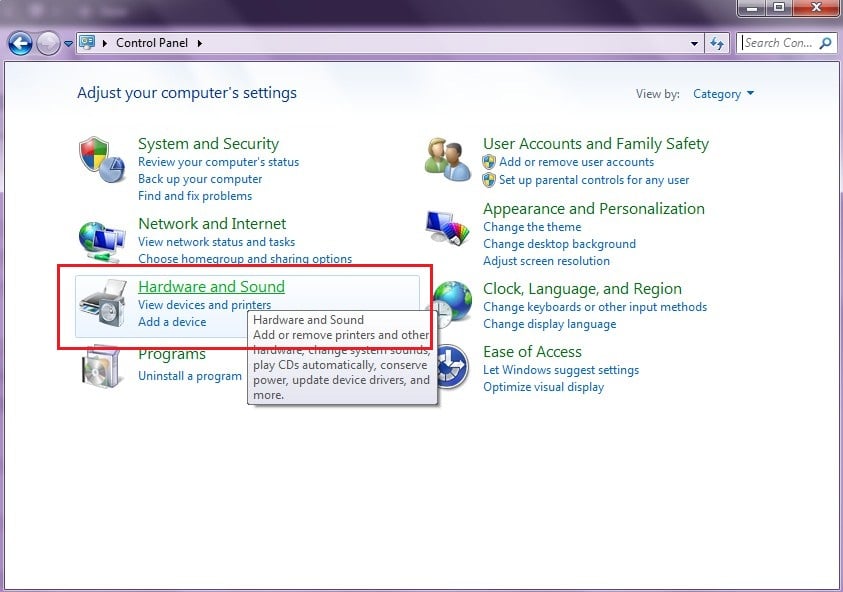Select the Control Panel breadcrumb label
This screenshot has height=592, width=843.
point(152,43)
